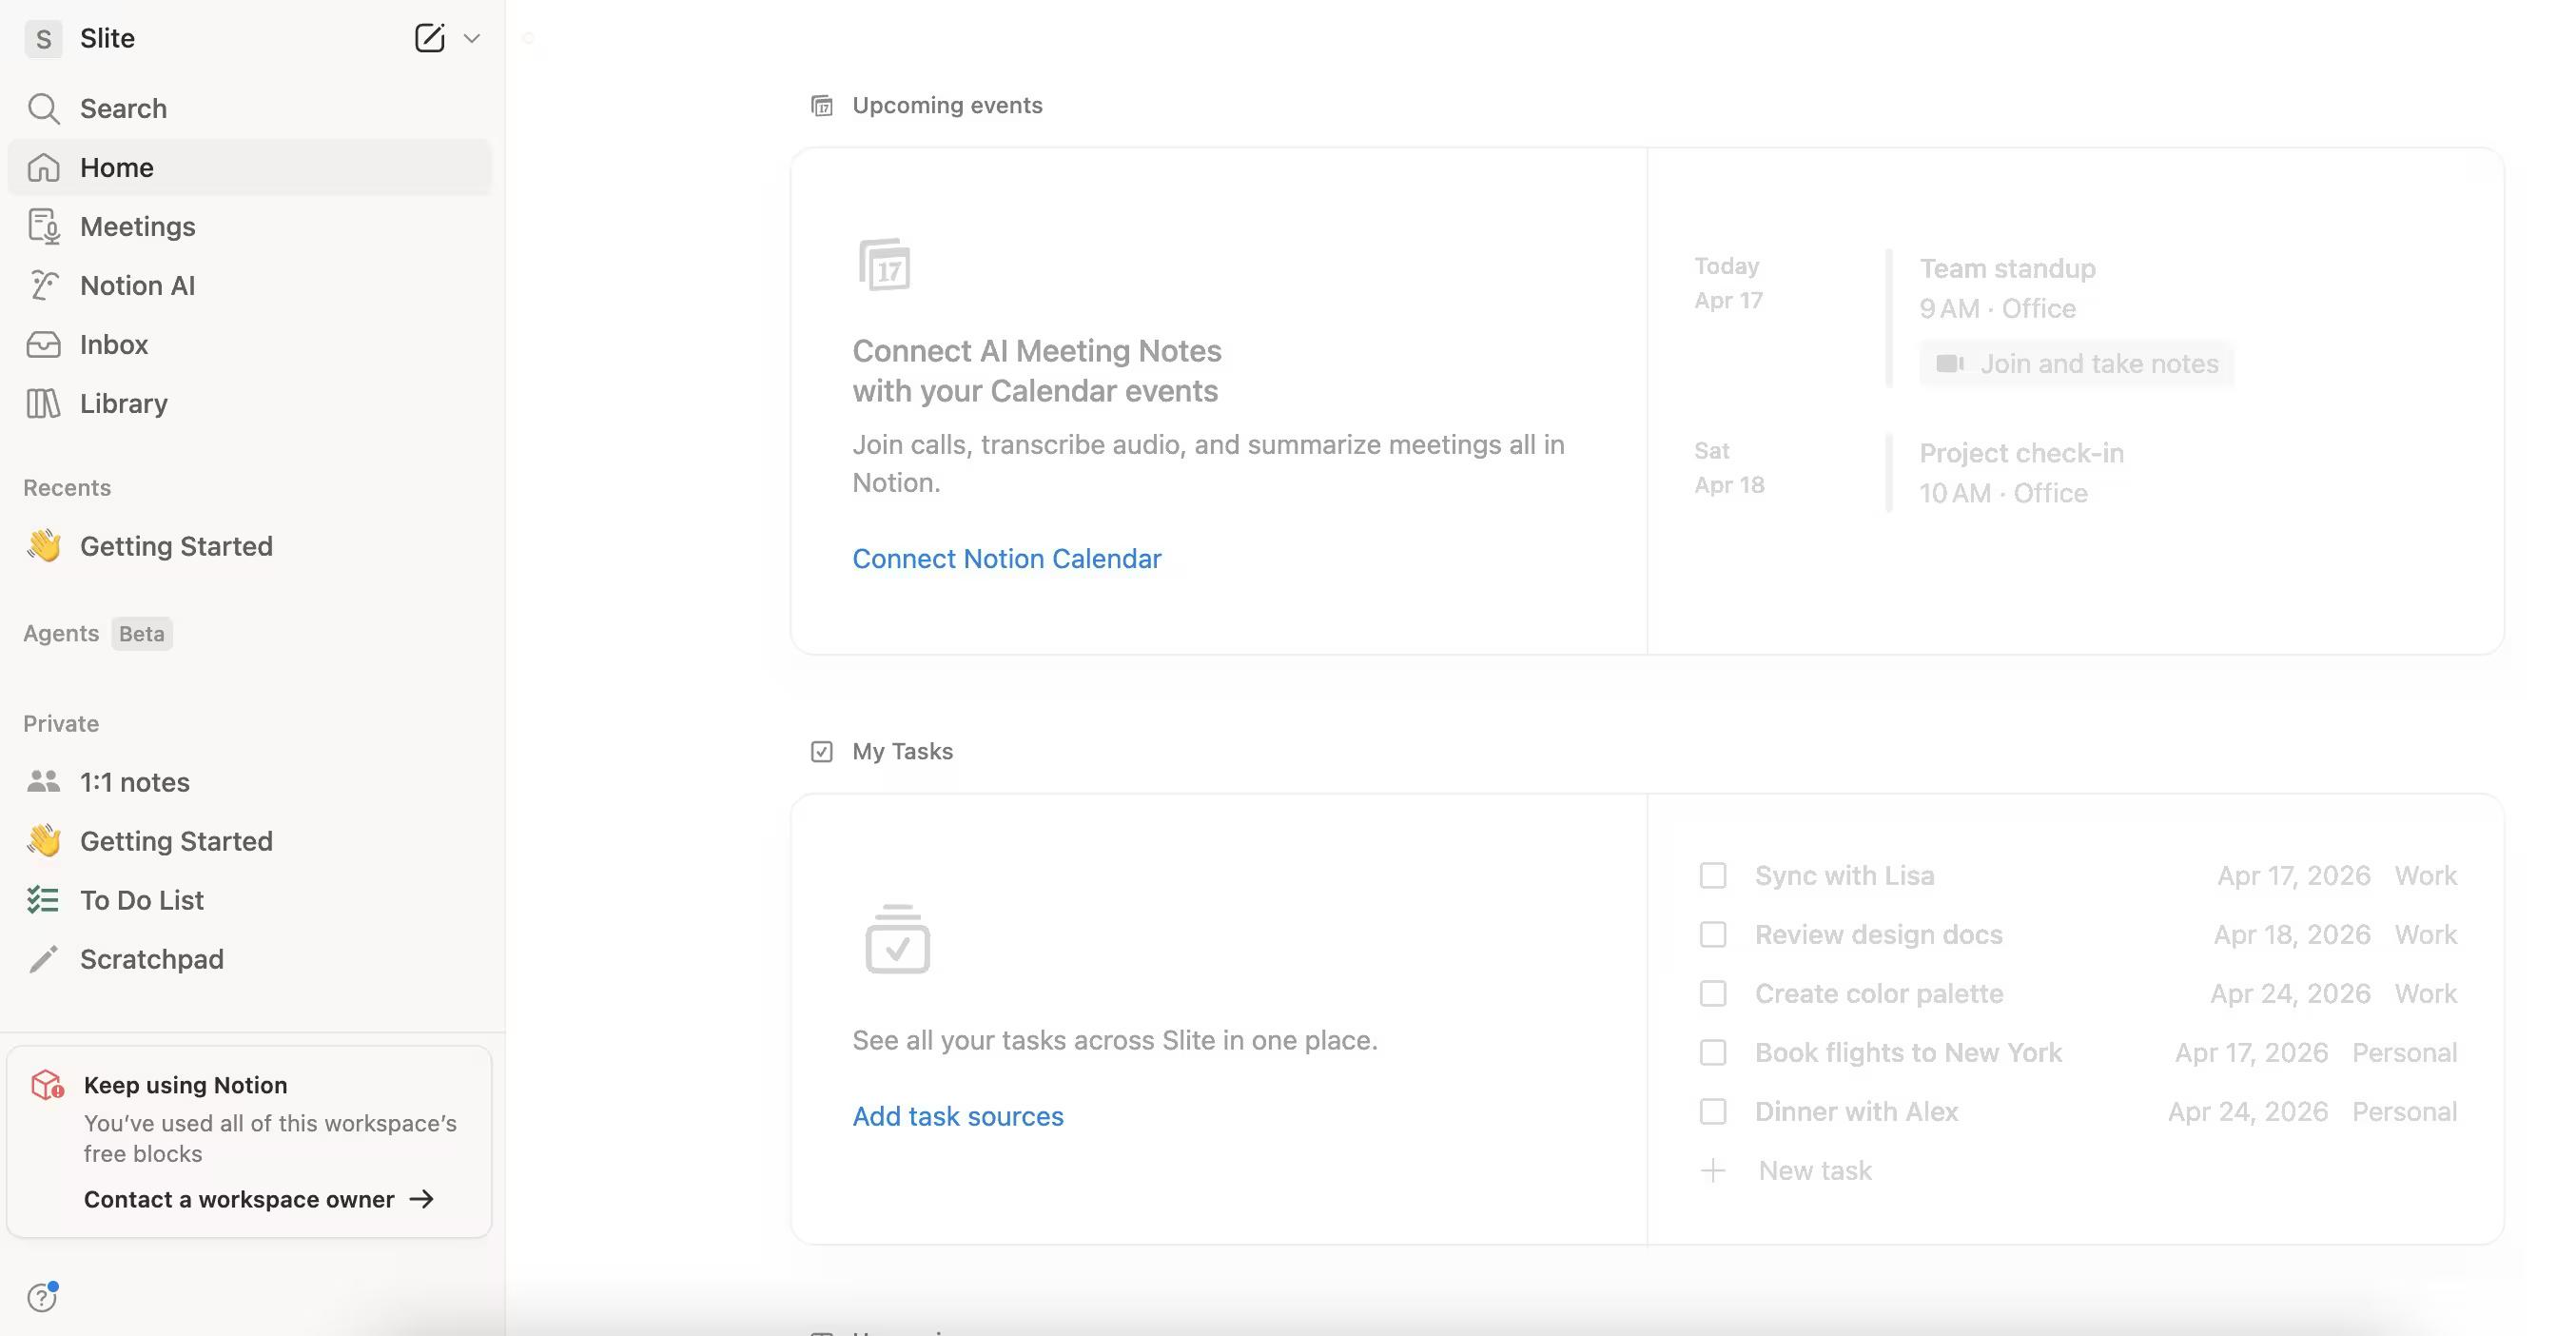Click the My Tasks checkbox icon

point(822,752)
